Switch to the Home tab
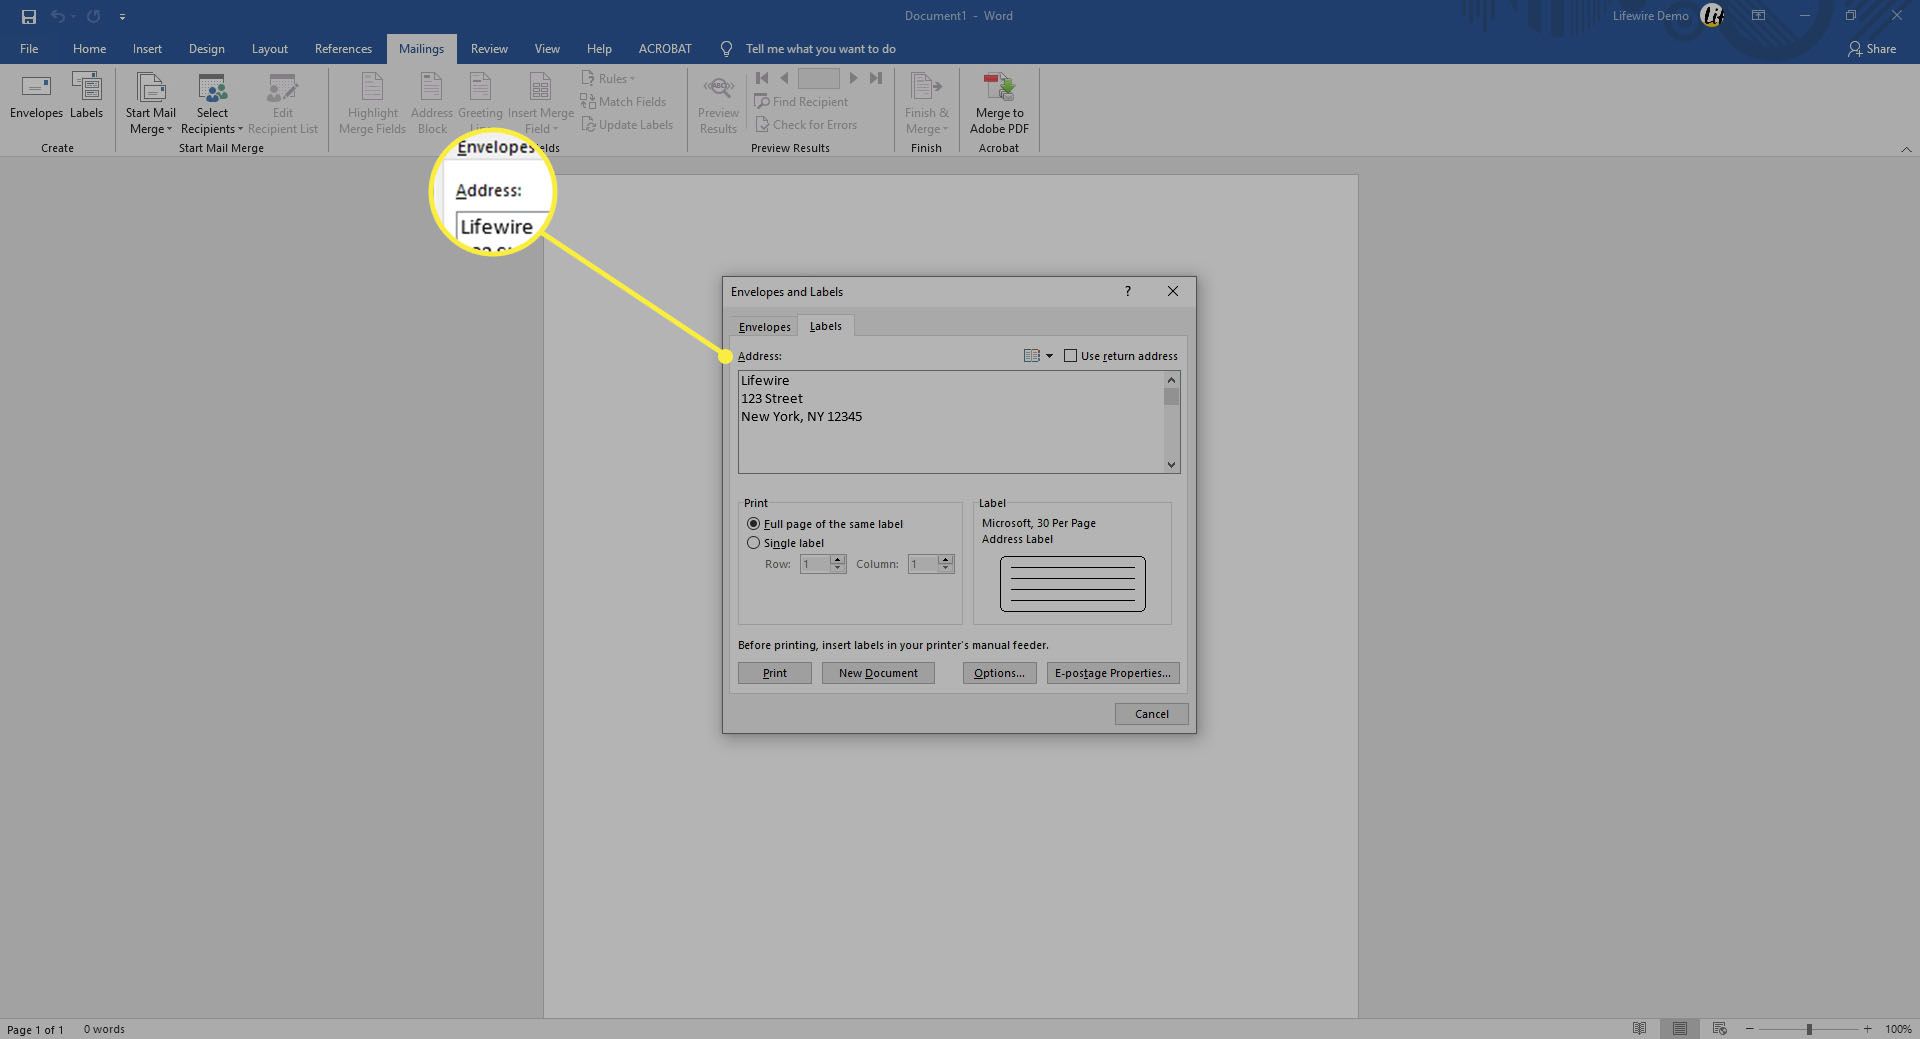Screen dimensions: 1920x1039 tap(89, 48)
